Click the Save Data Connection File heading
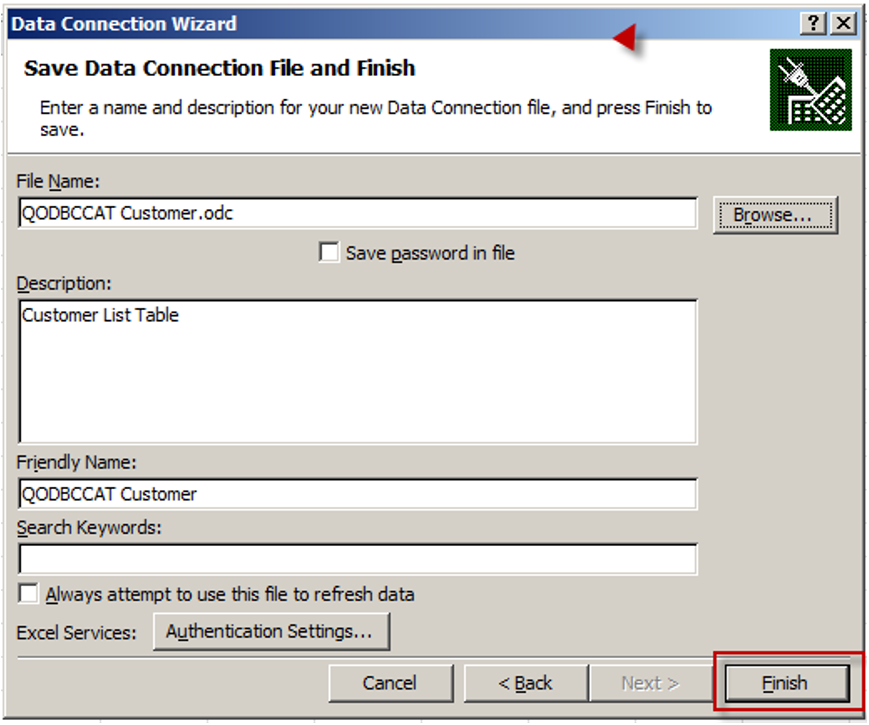This screenshot has height=725, width=869. (x=220, y=69)
